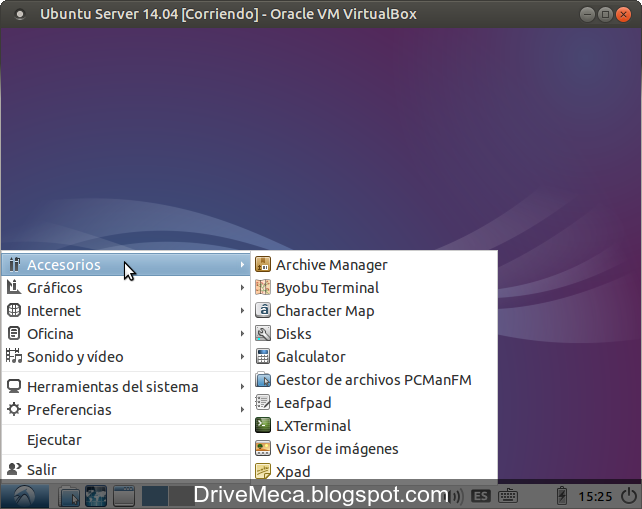Expand Oficina submenu arrow
The image size is (642, 509).
click(x=242, y=334)
